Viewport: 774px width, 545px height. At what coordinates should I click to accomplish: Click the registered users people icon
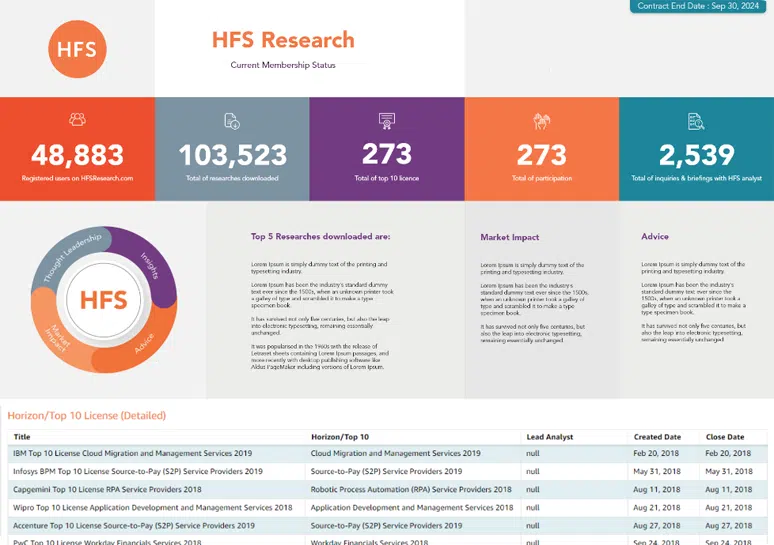pyautogui.click(x=77, y=119)
